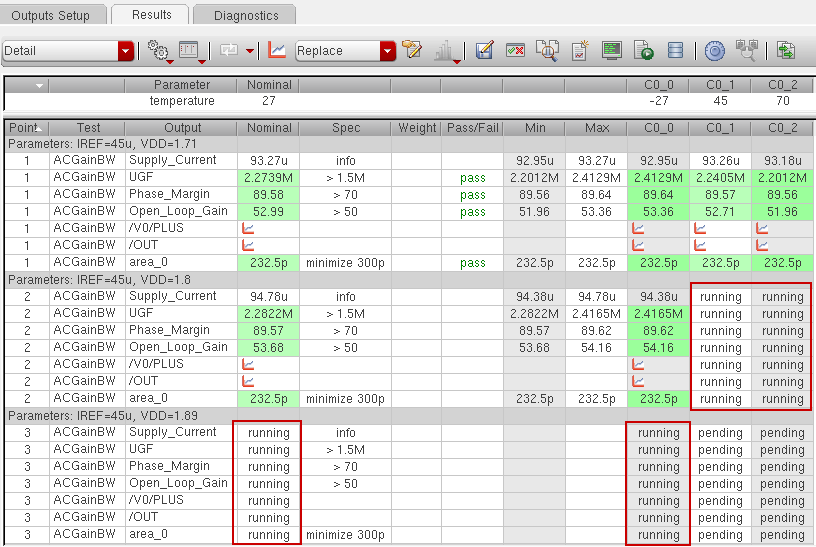Click the pencil edit plot icon
This screenshot has height=547, width=816.
click(x=411, y=50)
